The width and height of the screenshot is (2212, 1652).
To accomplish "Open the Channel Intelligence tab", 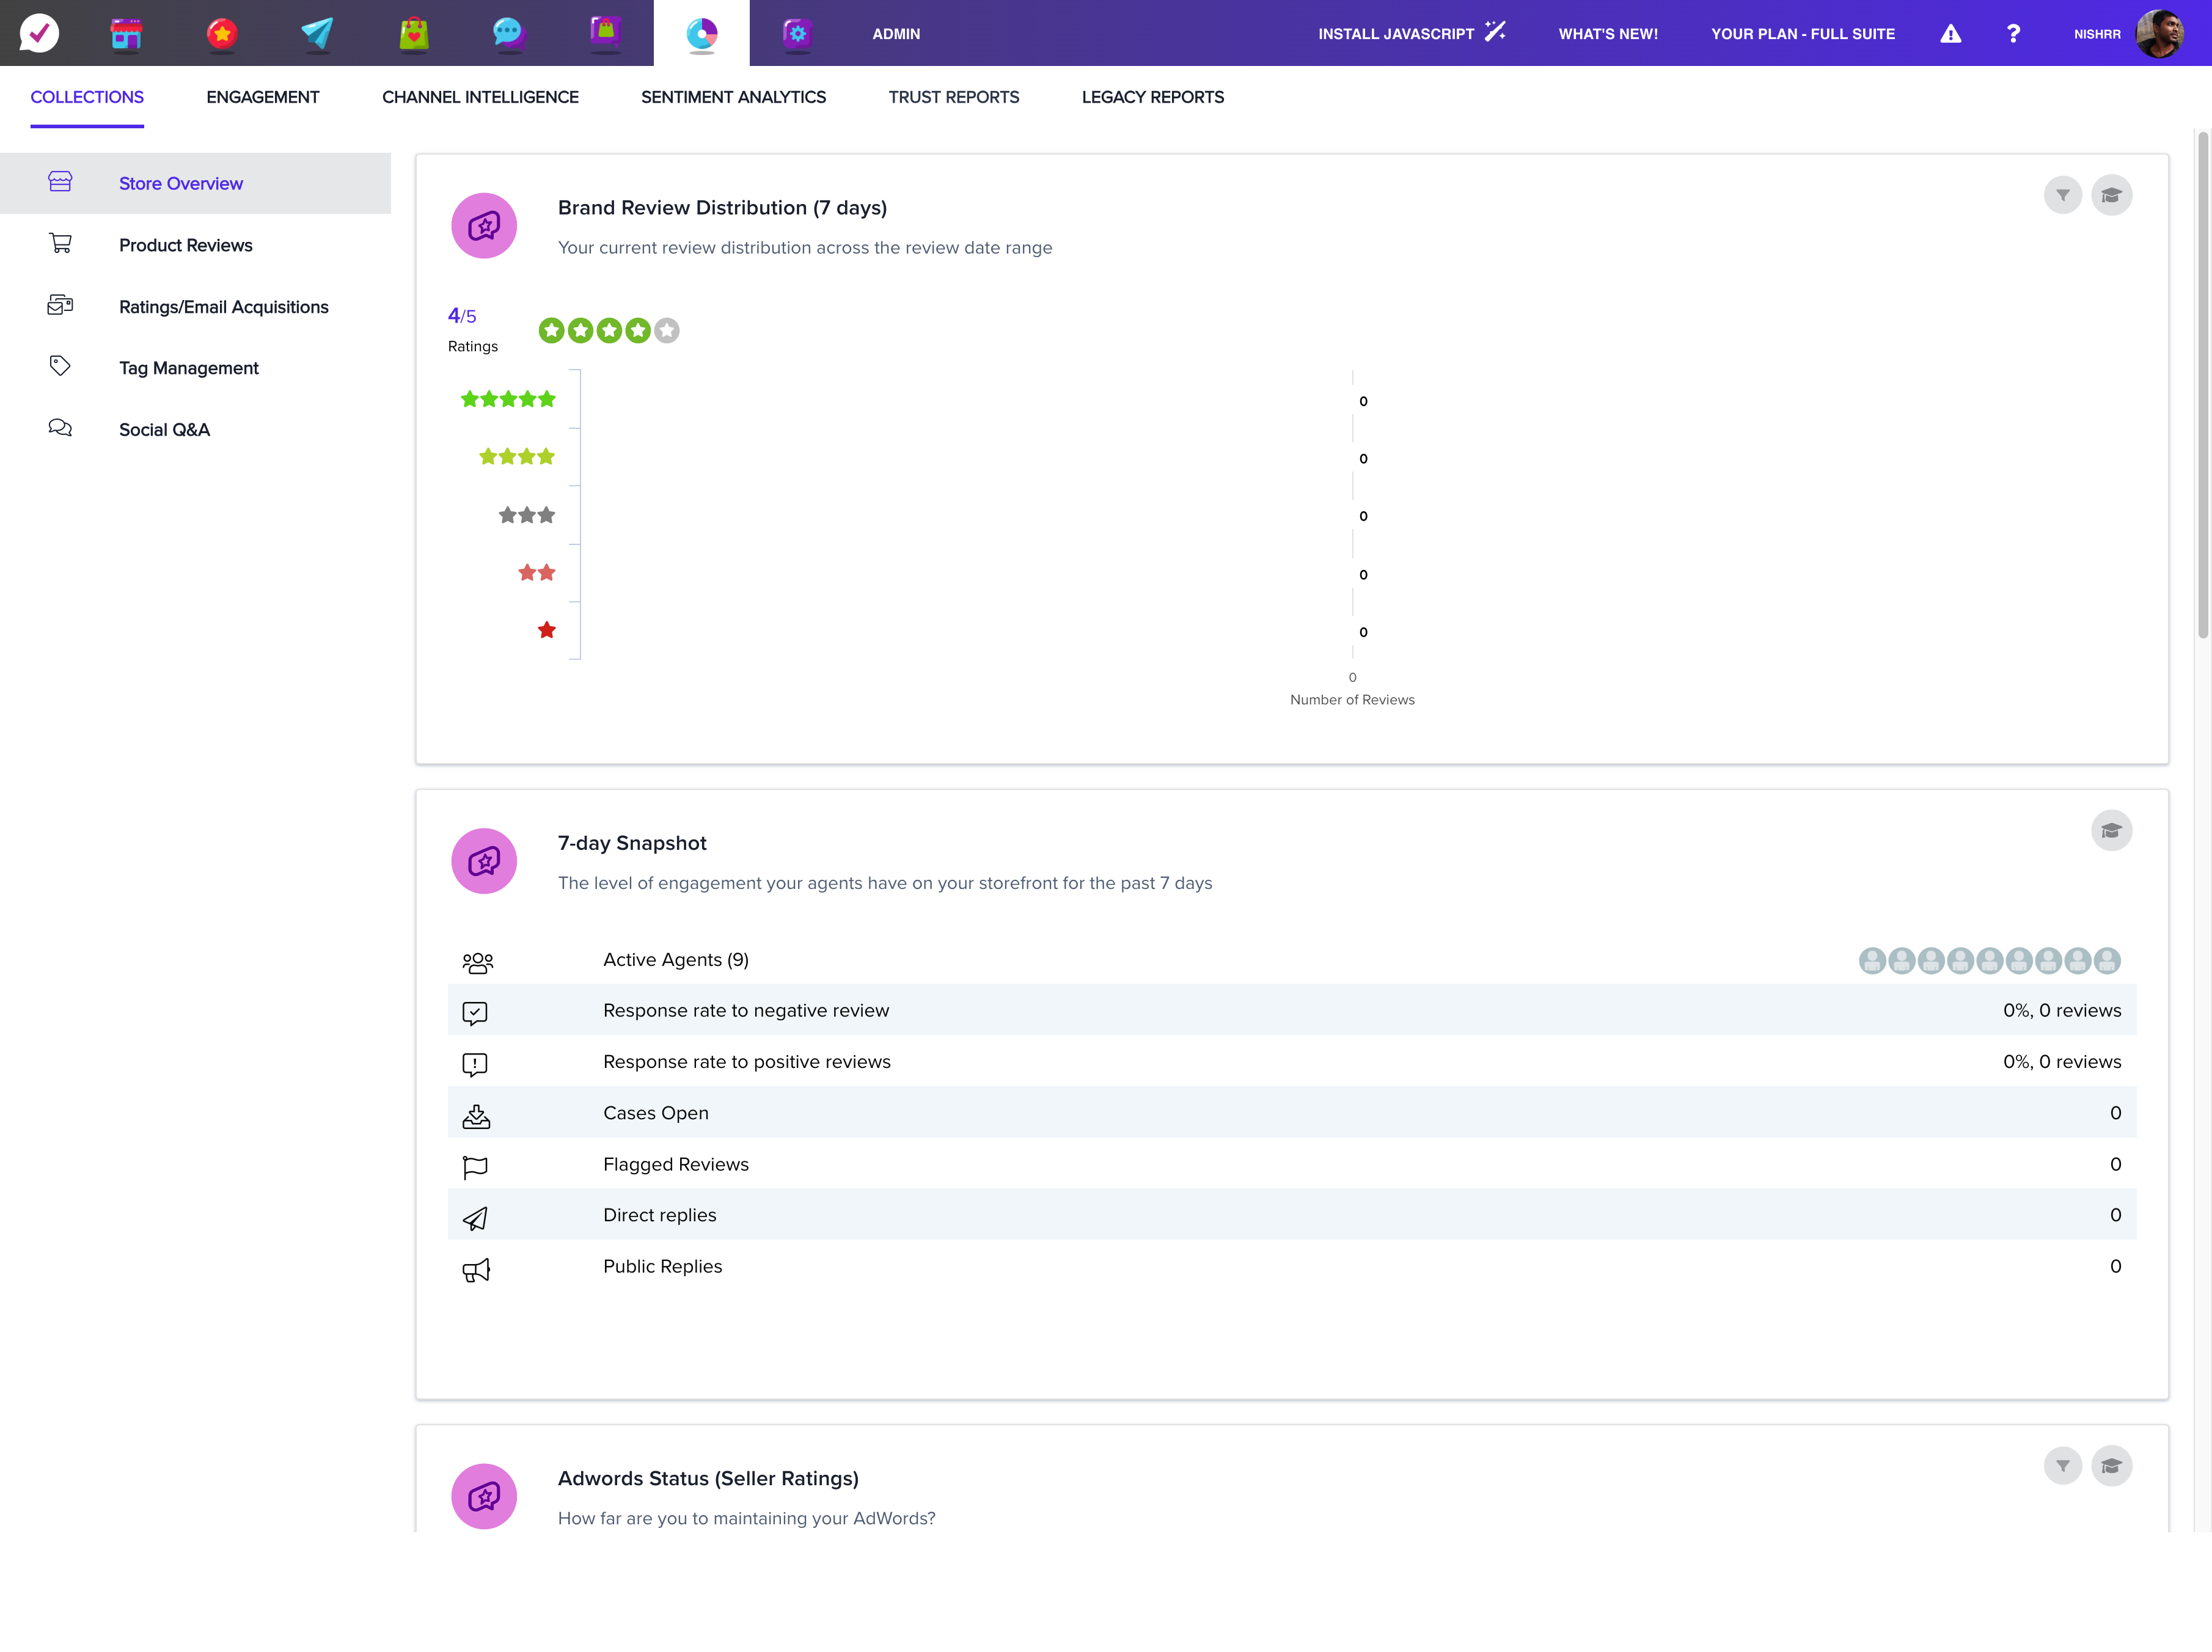I will click(480, 97).
